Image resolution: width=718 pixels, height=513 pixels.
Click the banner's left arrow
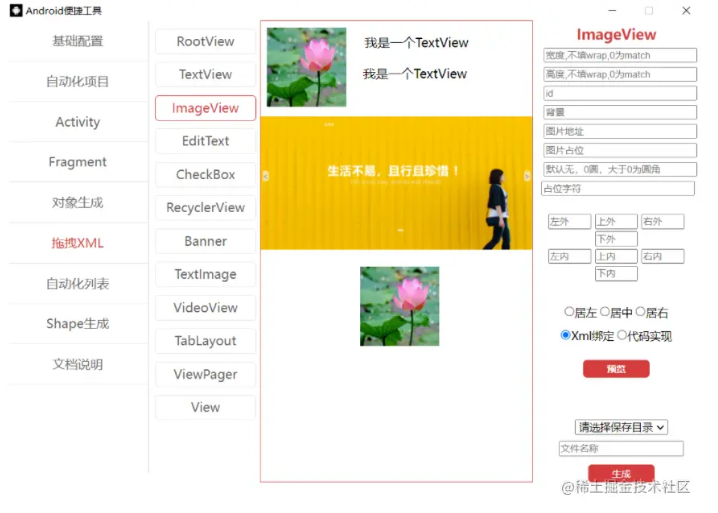[x=266, y=176]
